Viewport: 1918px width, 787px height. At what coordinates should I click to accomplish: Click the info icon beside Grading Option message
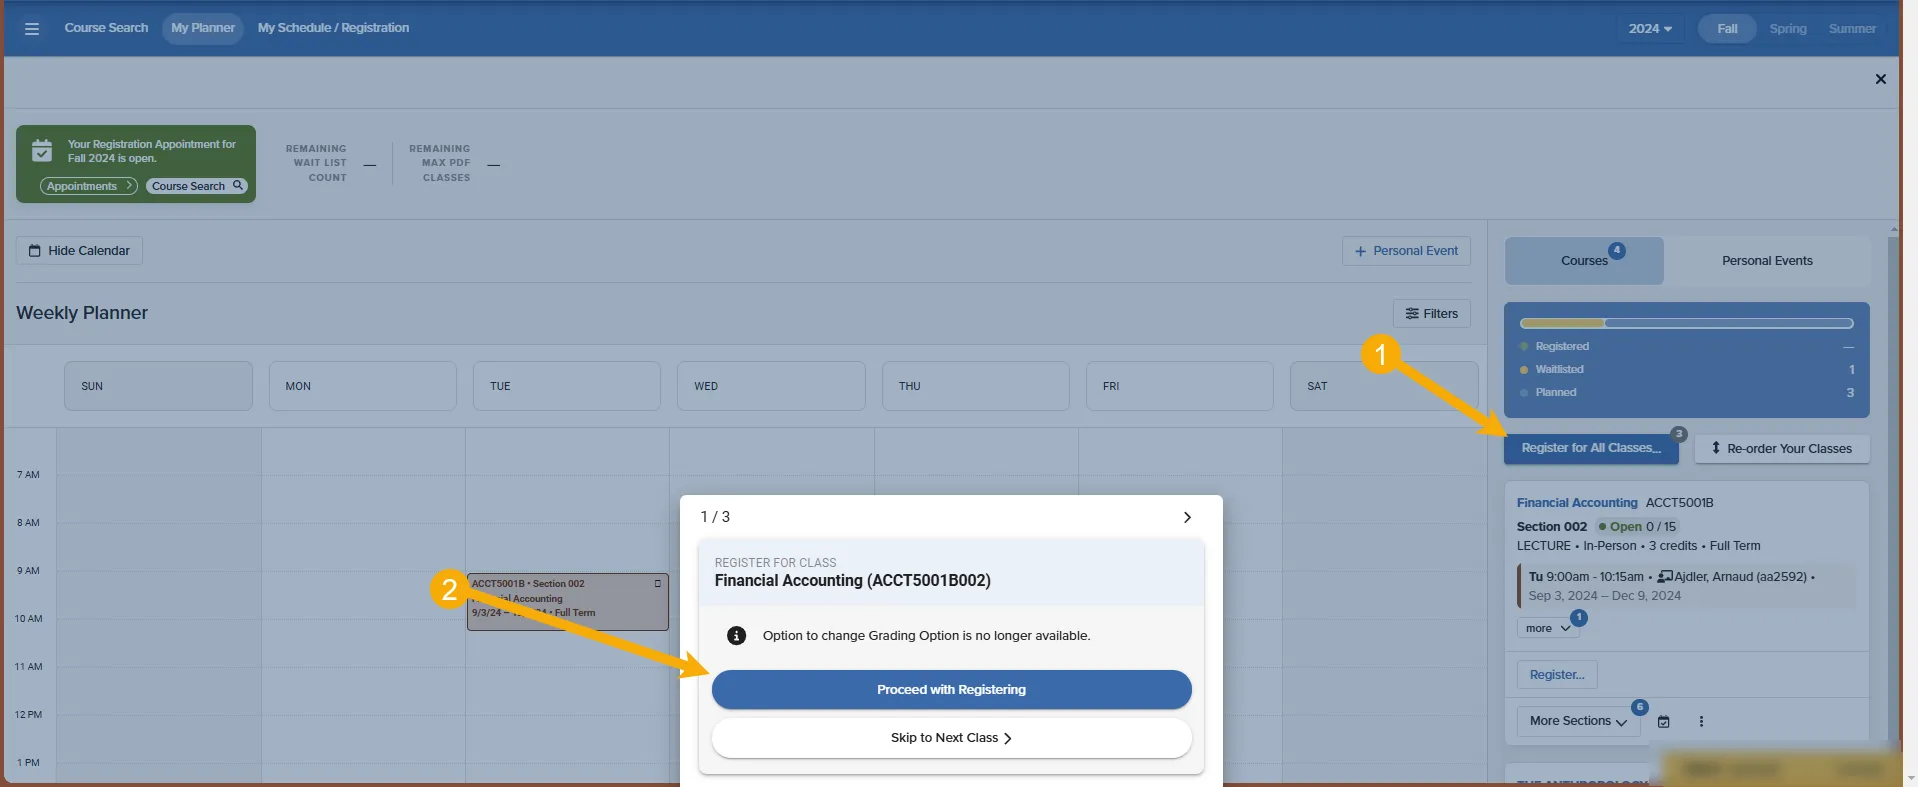[736, 636]
